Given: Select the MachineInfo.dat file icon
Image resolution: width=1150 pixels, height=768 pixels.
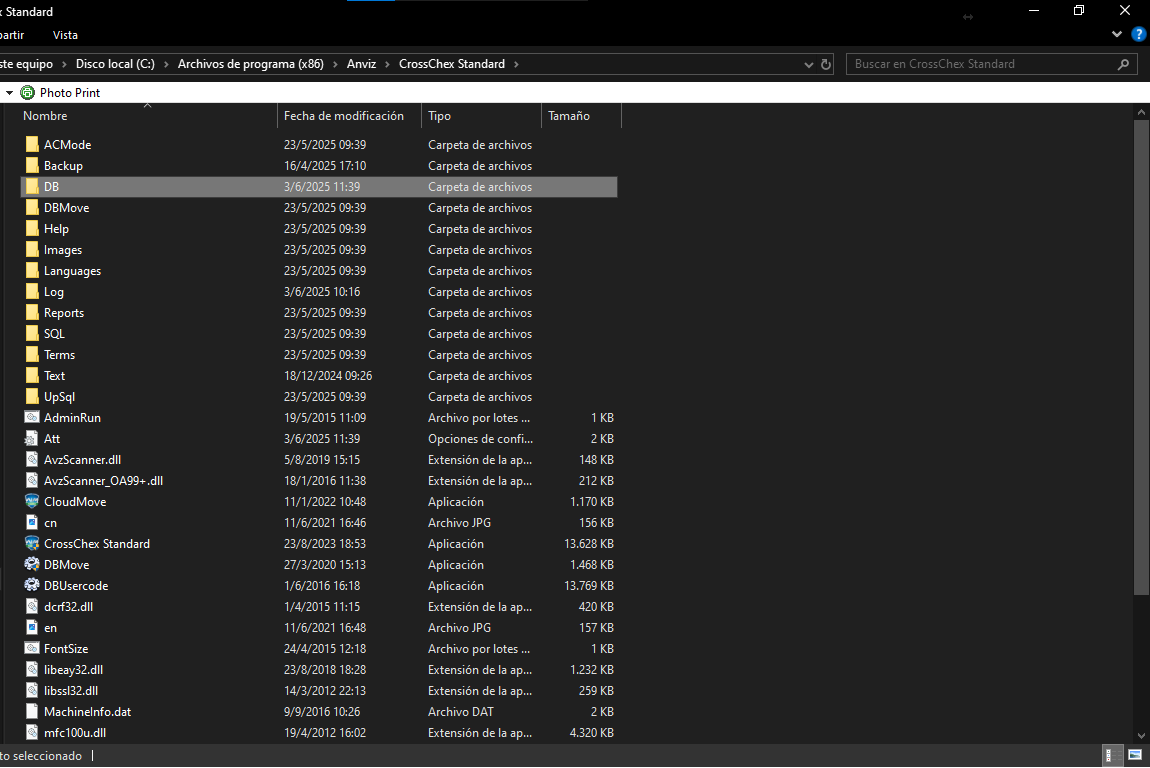Looking at the screenshot, I should [32, 712].
